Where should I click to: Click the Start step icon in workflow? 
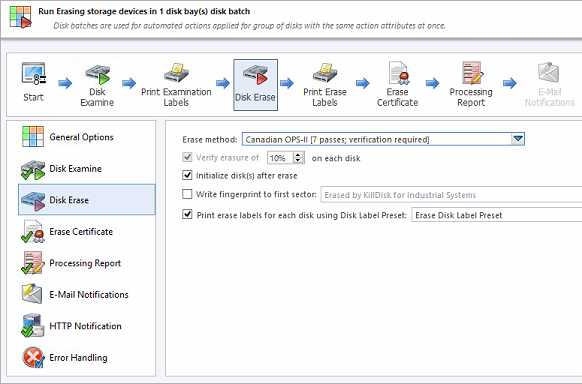pos(33,74)
